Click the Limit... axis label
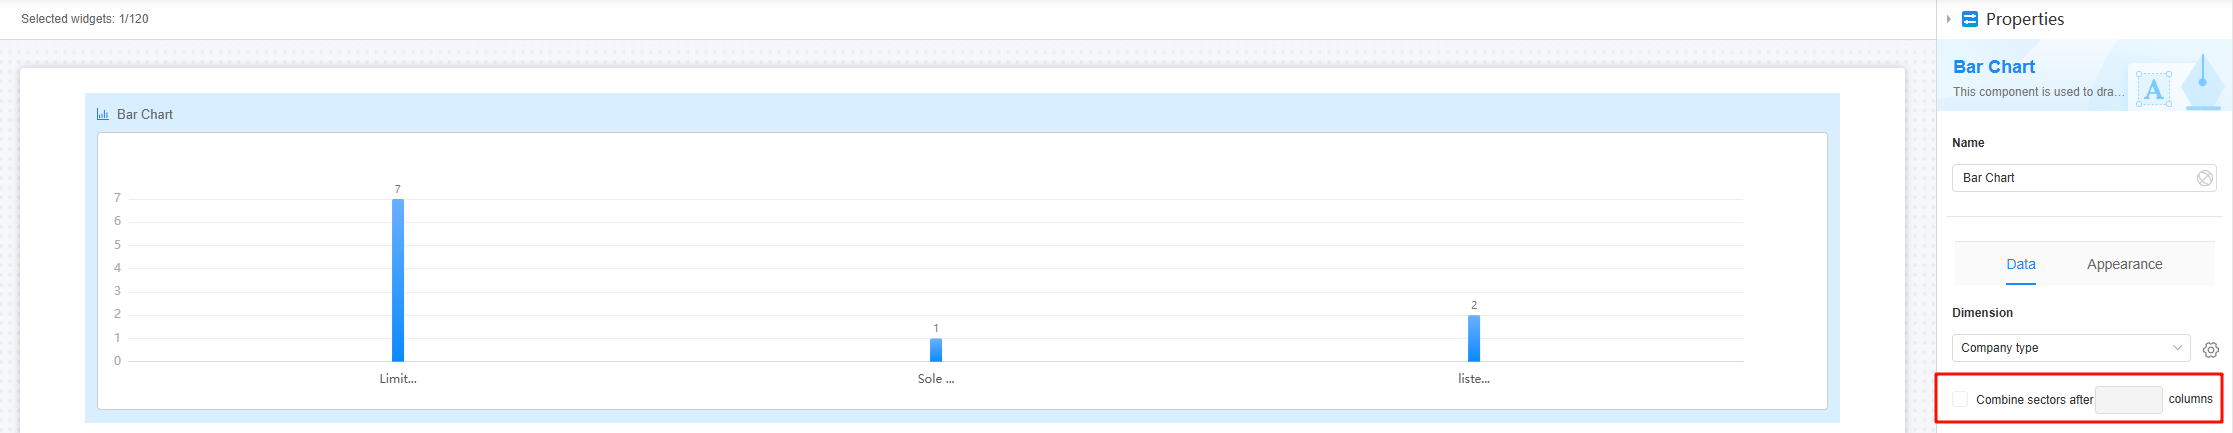This screenshot has width=2233, height=433. [398, 379]
